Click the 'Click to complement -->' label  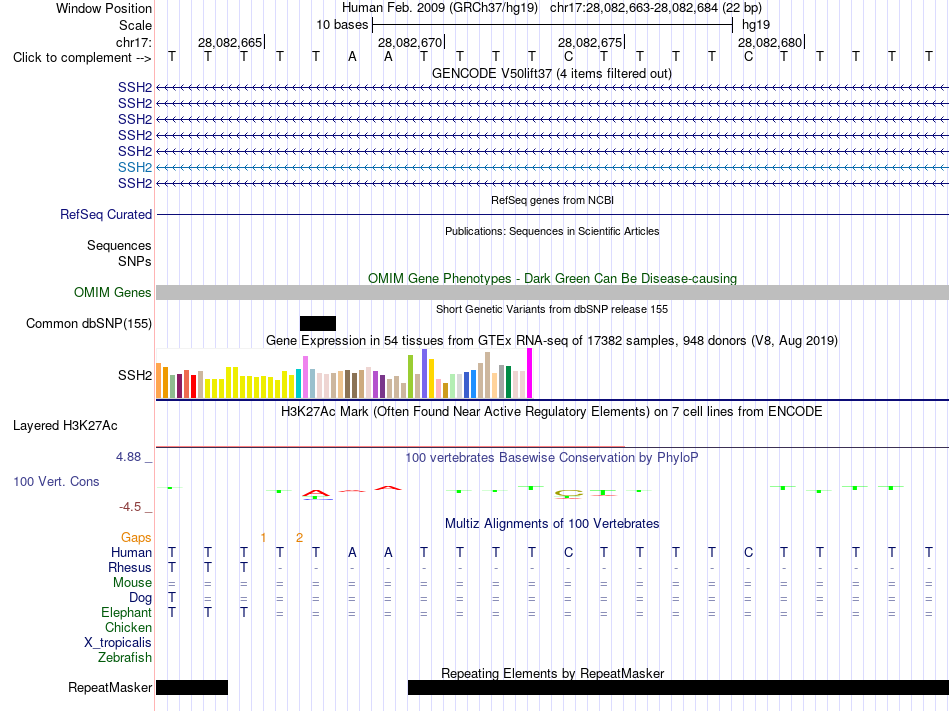pyautogui.click(x=82, y=58)
